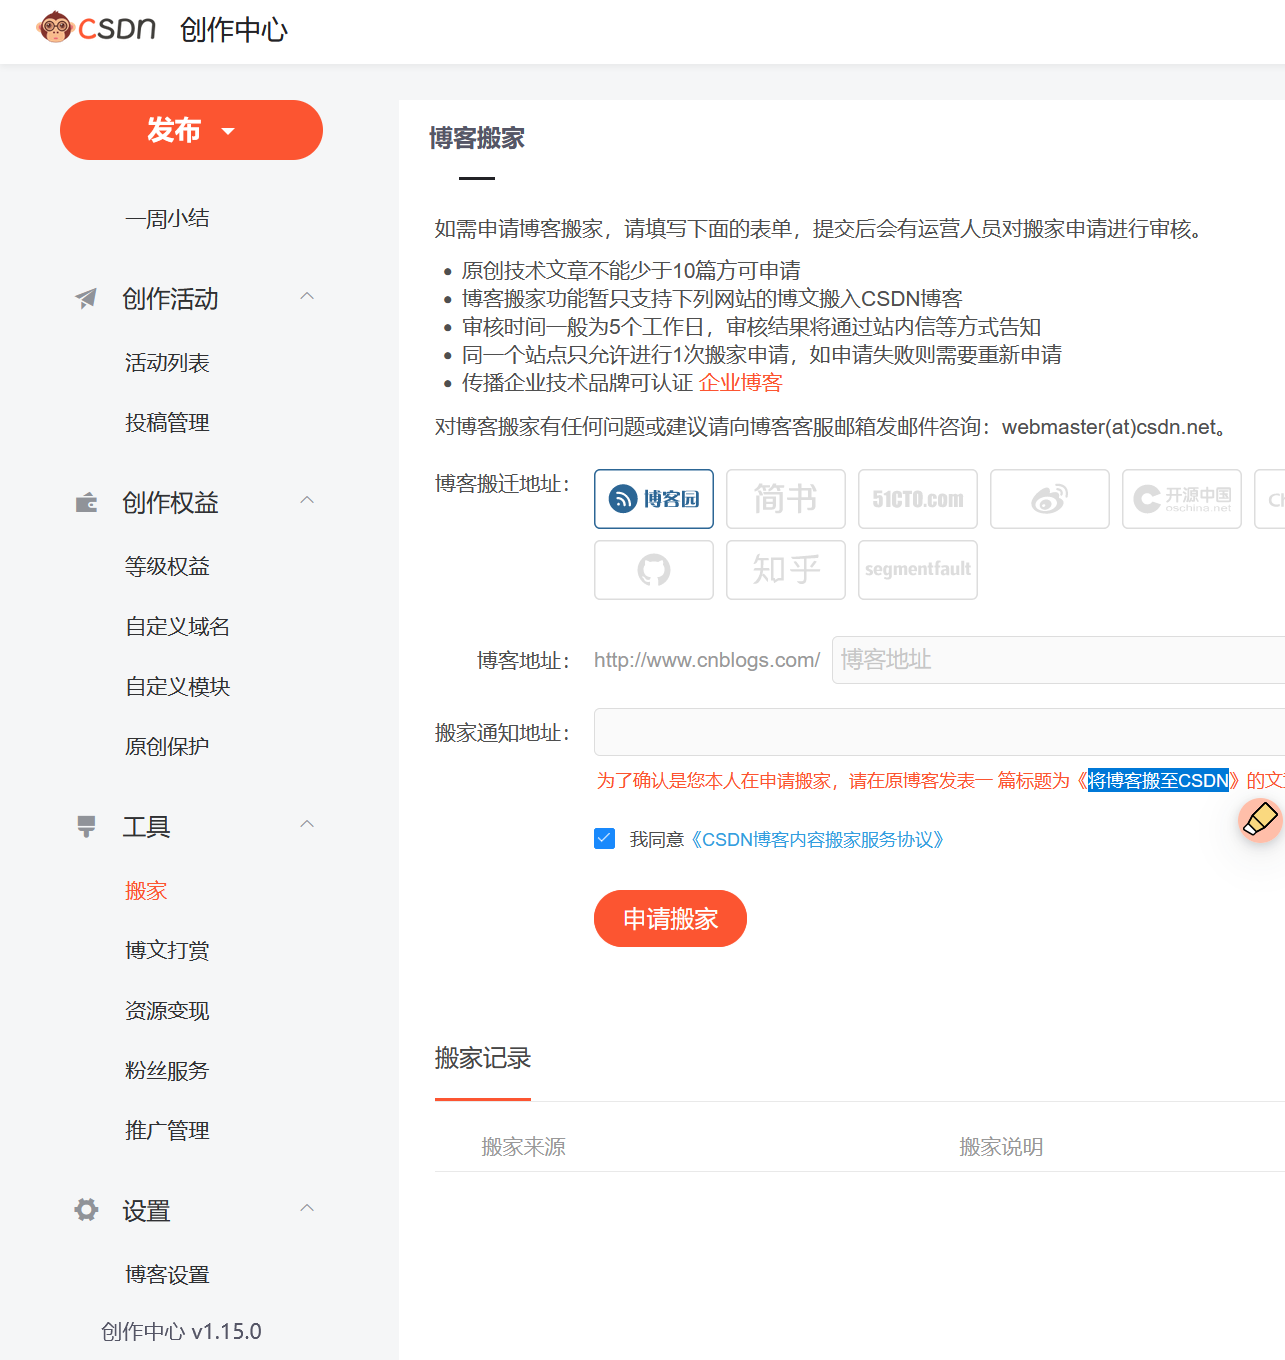Screen dimensions: 1285x1360
Task: Open 一周小结 in the sidebar
Action: pyautogui.click(x=167, y=218)
